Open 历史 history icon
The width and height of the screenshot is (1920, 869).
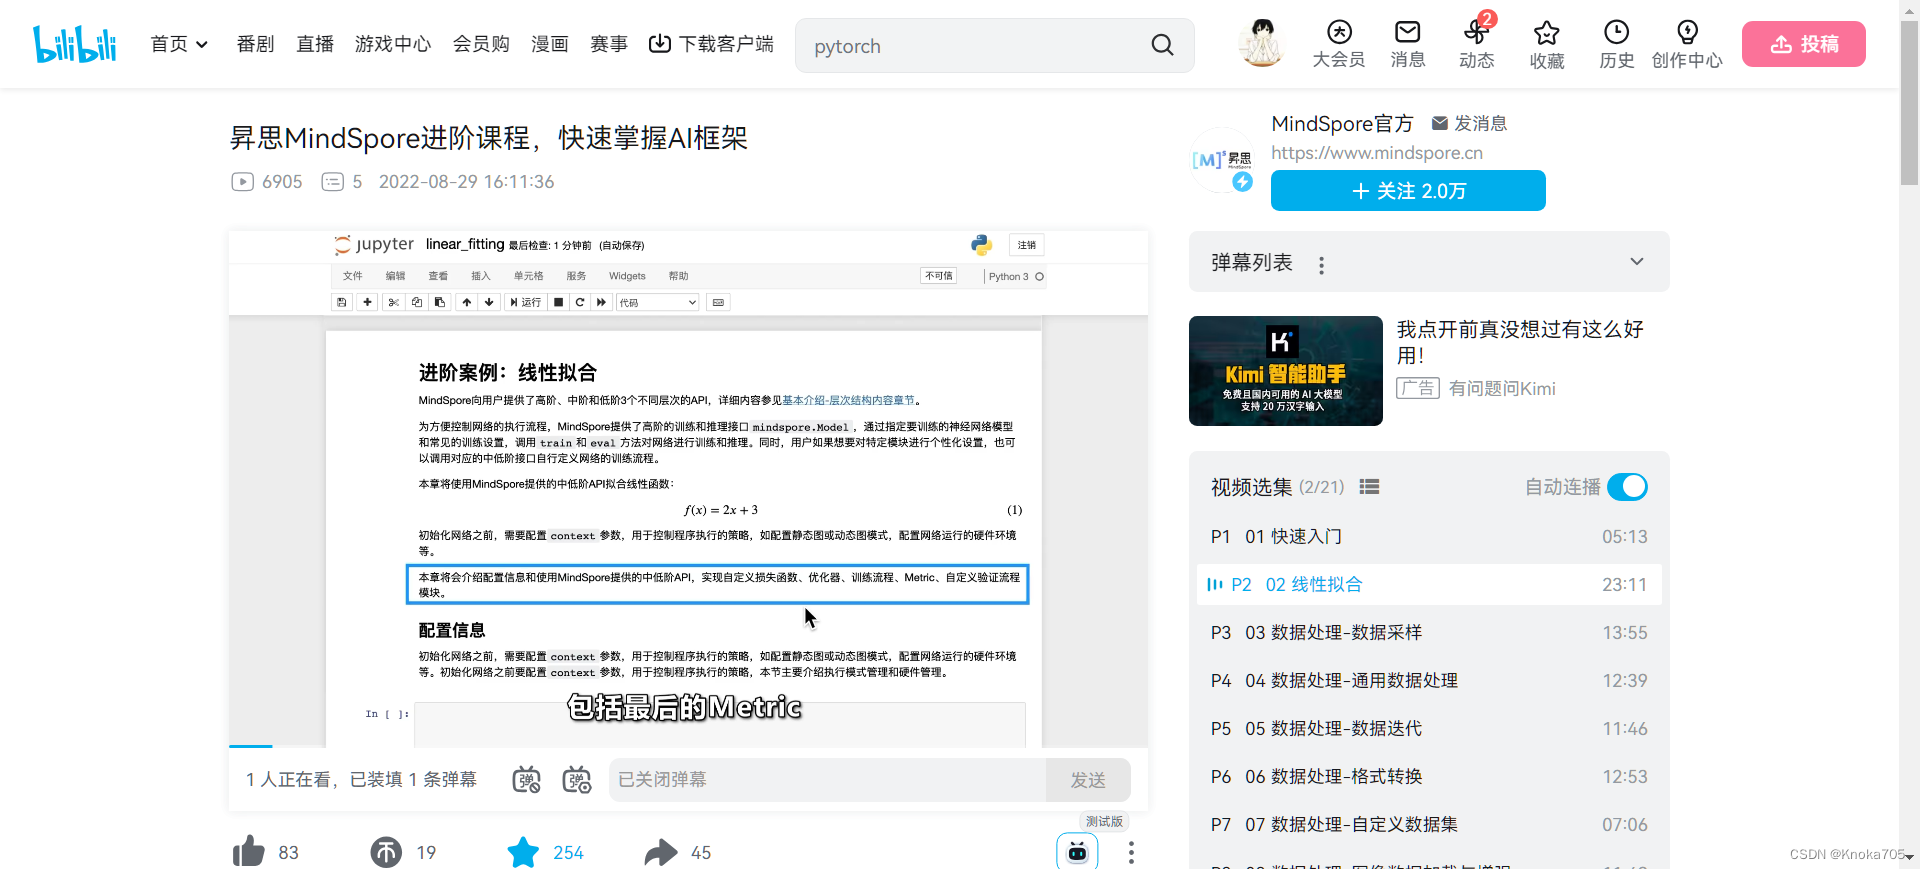[1616, 45]
